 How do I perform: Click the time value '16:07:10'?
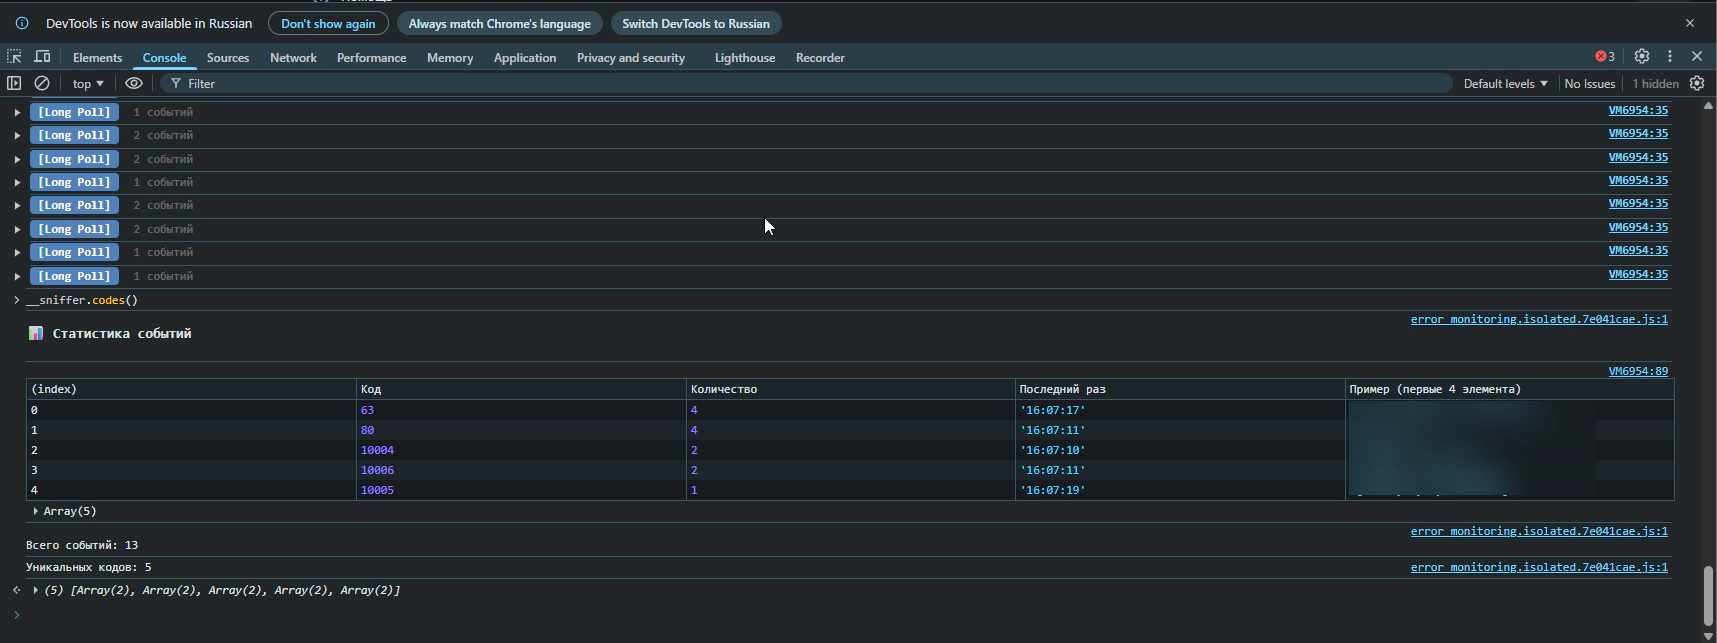(1052, 450)
